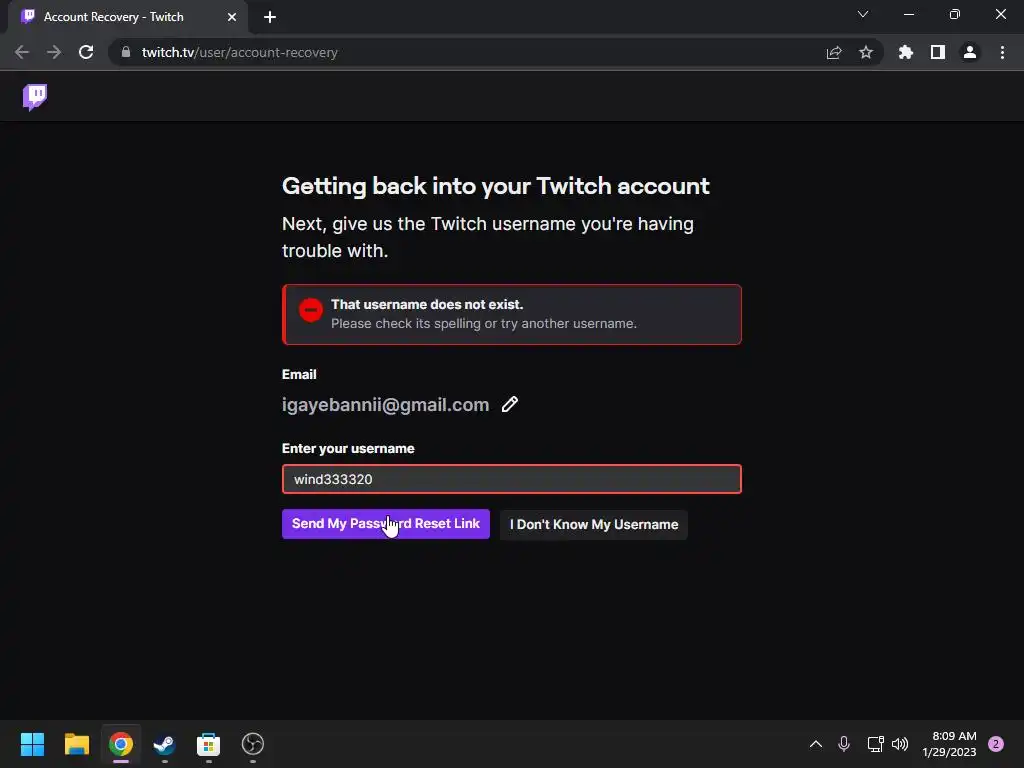
Task: Close the Chrome window
Action: tap(1000, 14)
